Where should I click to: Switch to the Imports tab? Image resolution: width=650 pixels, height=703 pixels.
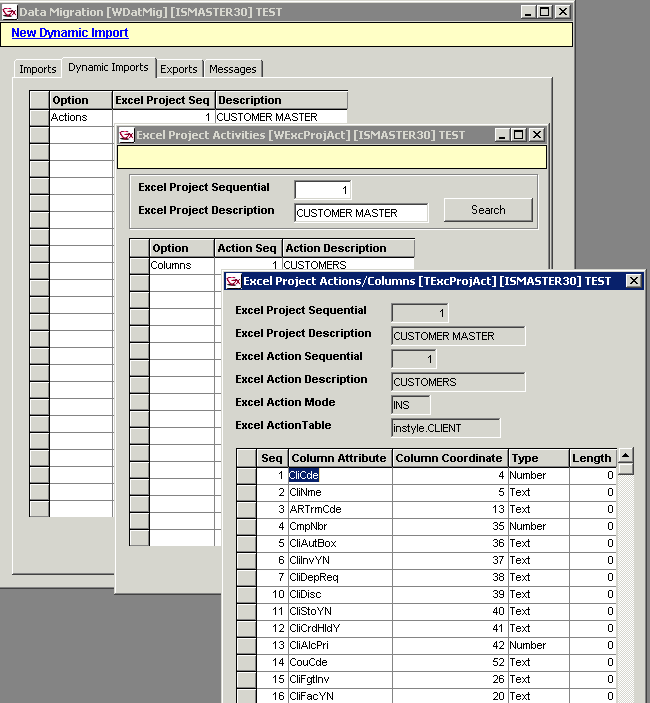(38, 69)
